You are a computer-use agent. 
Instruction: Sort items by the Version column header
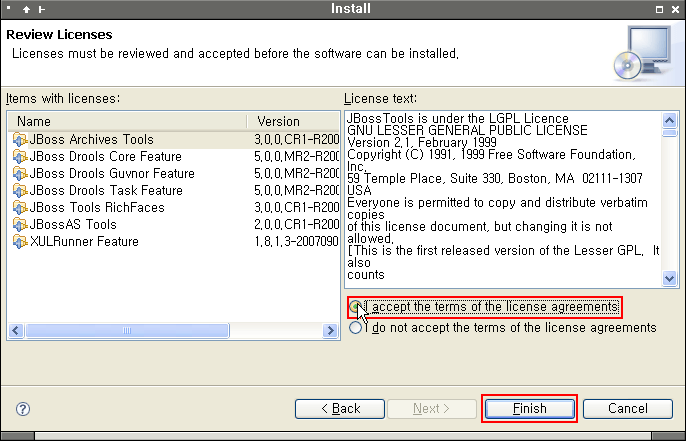pos(293,121)
